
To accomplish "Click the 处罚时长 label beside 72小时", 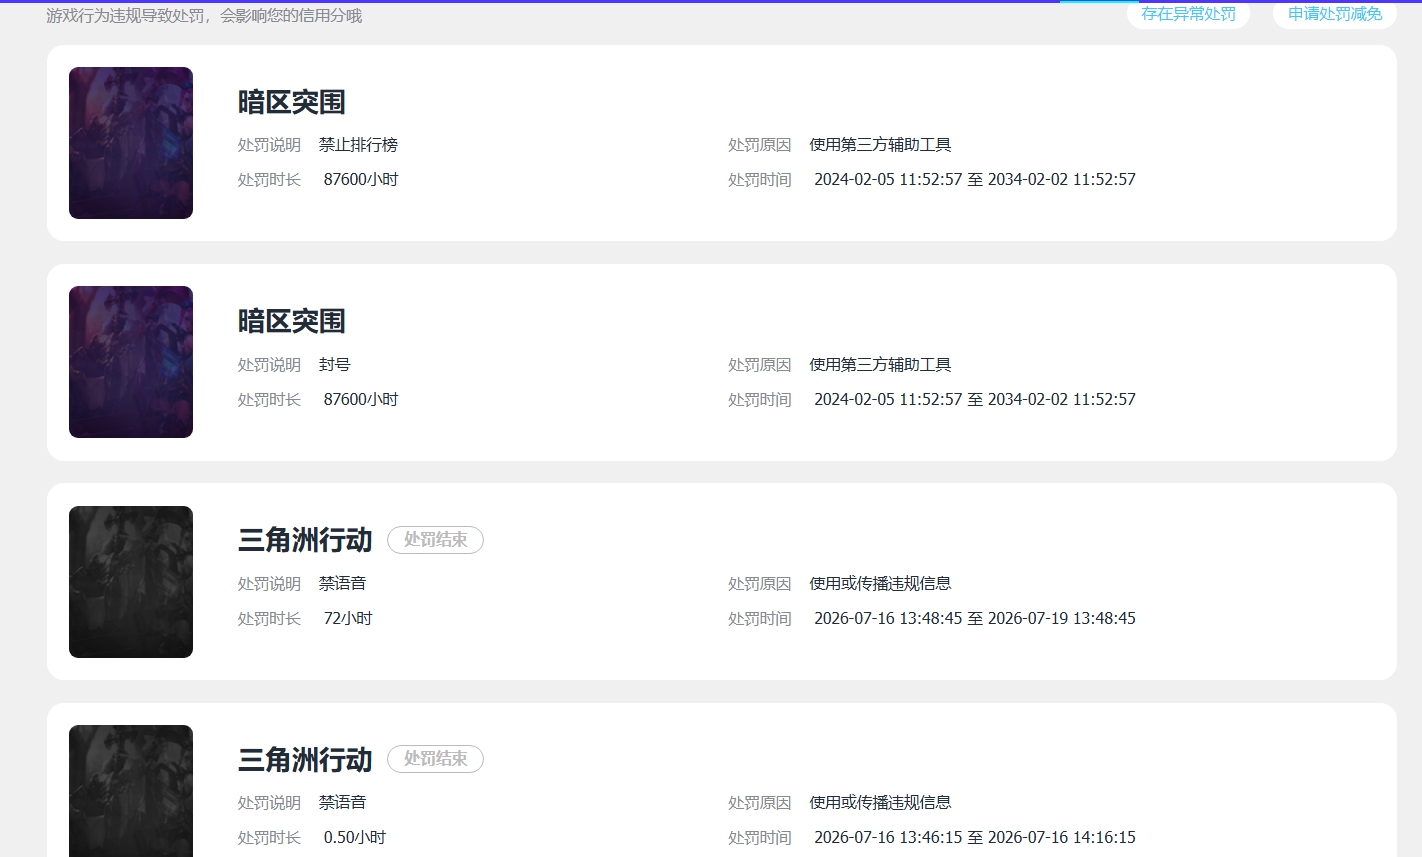I will click(x=269, y=619).
